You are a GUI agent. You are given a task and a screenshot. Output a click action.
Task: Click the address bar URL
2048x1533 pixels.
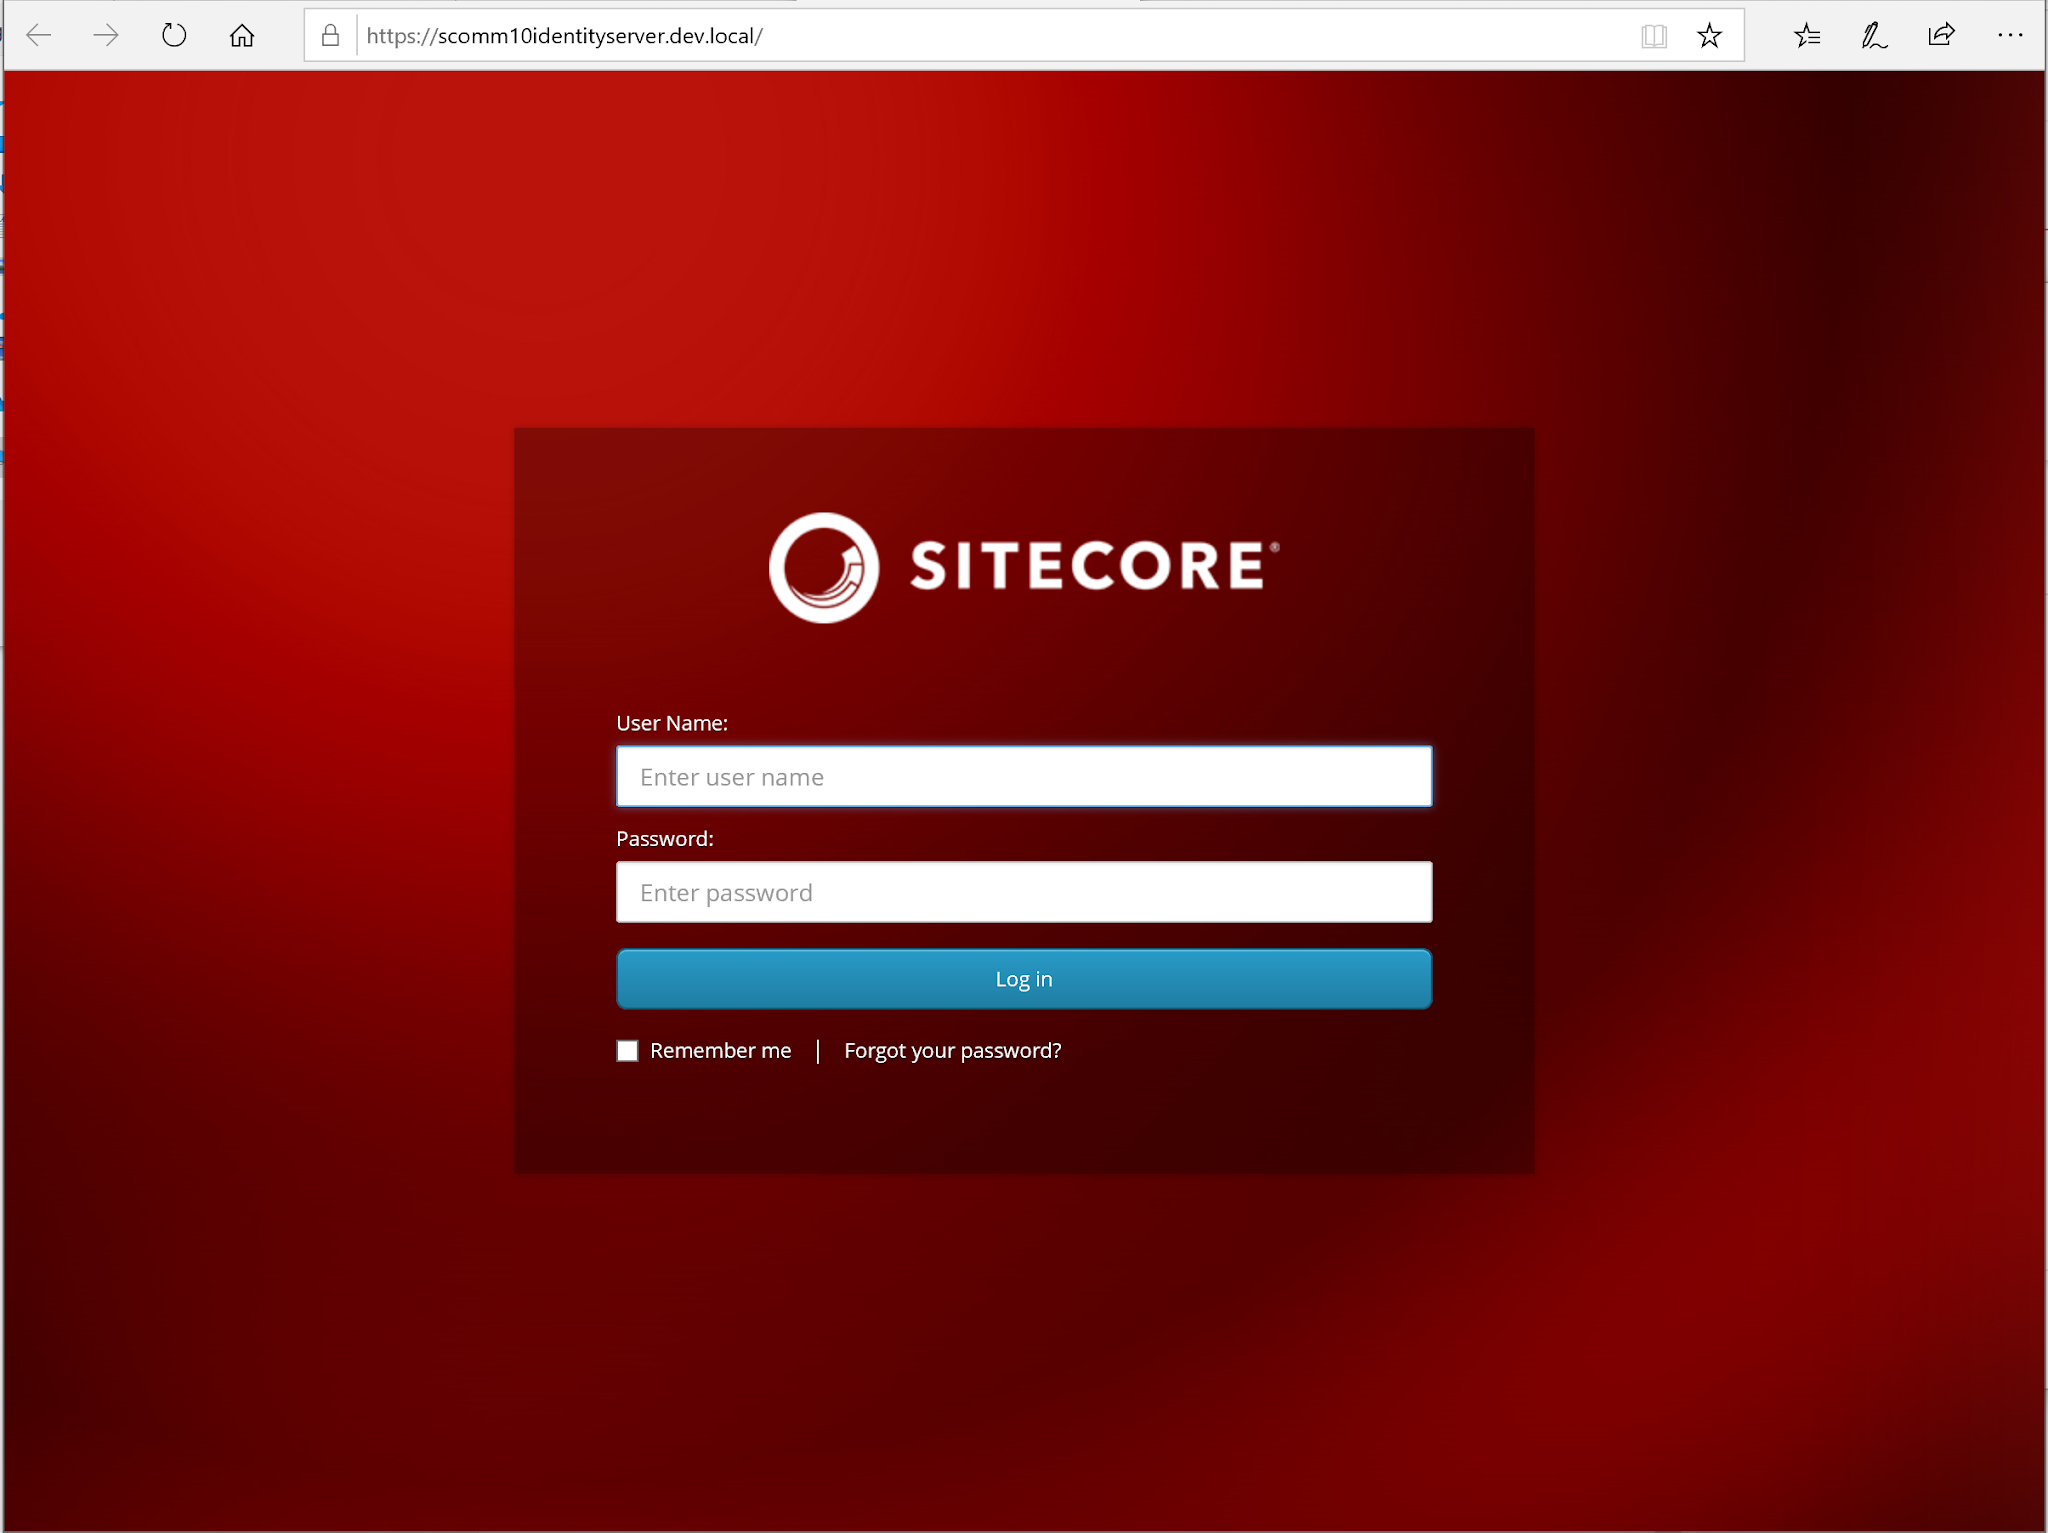click(x=565, y=36)
